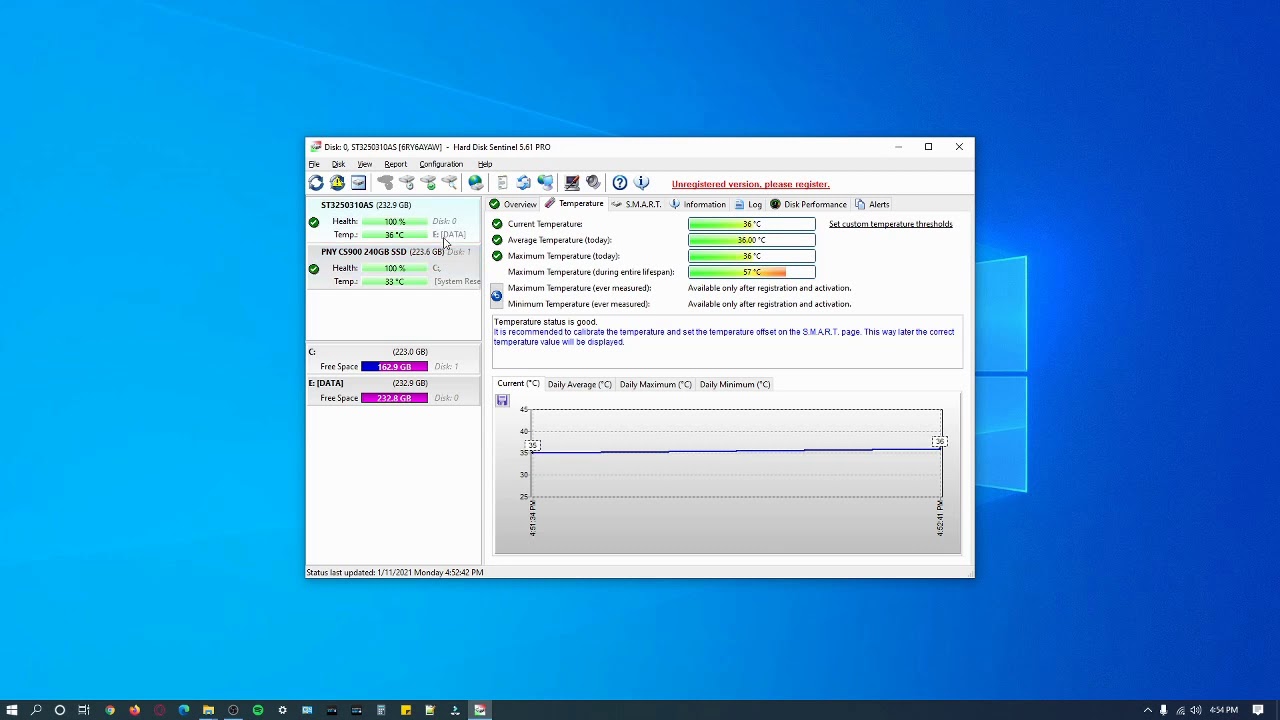Click the first grayed disk test toolbar icon

point(385,183)
